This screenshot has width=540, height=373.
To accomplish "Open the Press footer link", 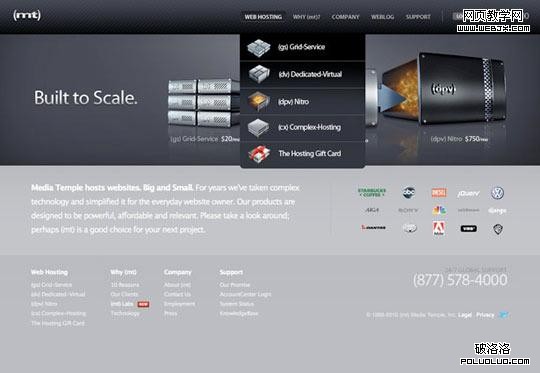I will coord(170,314).
